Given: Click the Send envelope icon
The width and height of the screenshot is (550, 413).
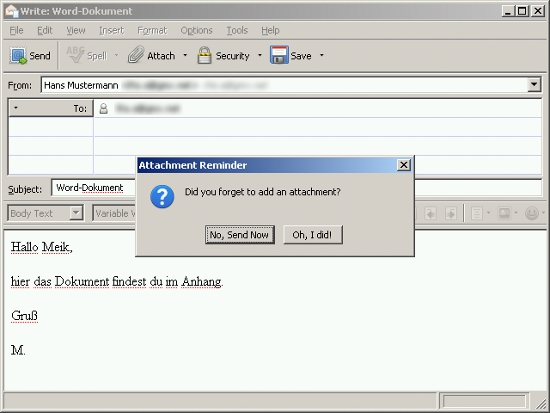Looking at the screenshot, I should click(x=18, y=55).
